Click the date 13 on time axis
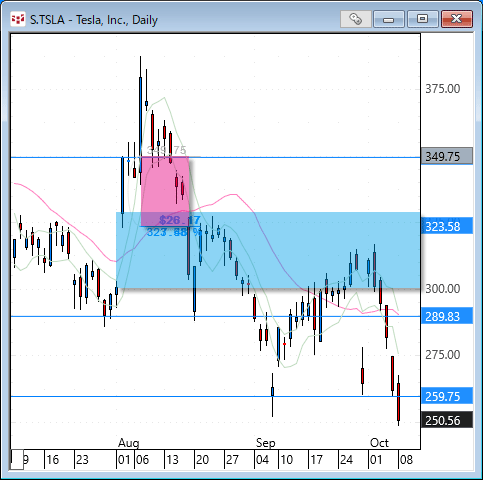Screen dimensions: 483x480 point(172,460)
